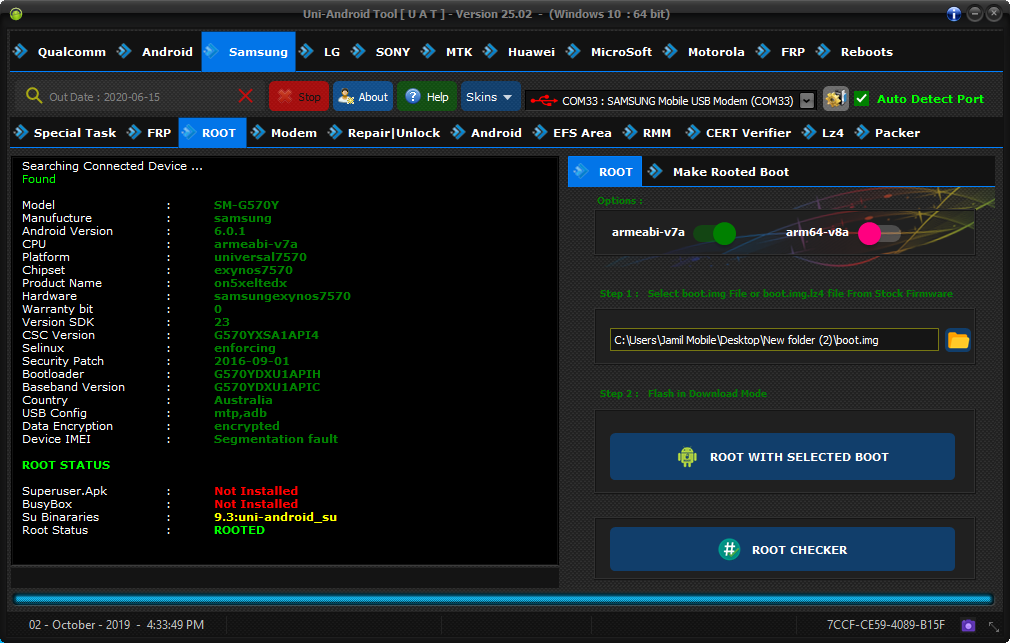Open the Skins dropdown menu

point(490,97)
